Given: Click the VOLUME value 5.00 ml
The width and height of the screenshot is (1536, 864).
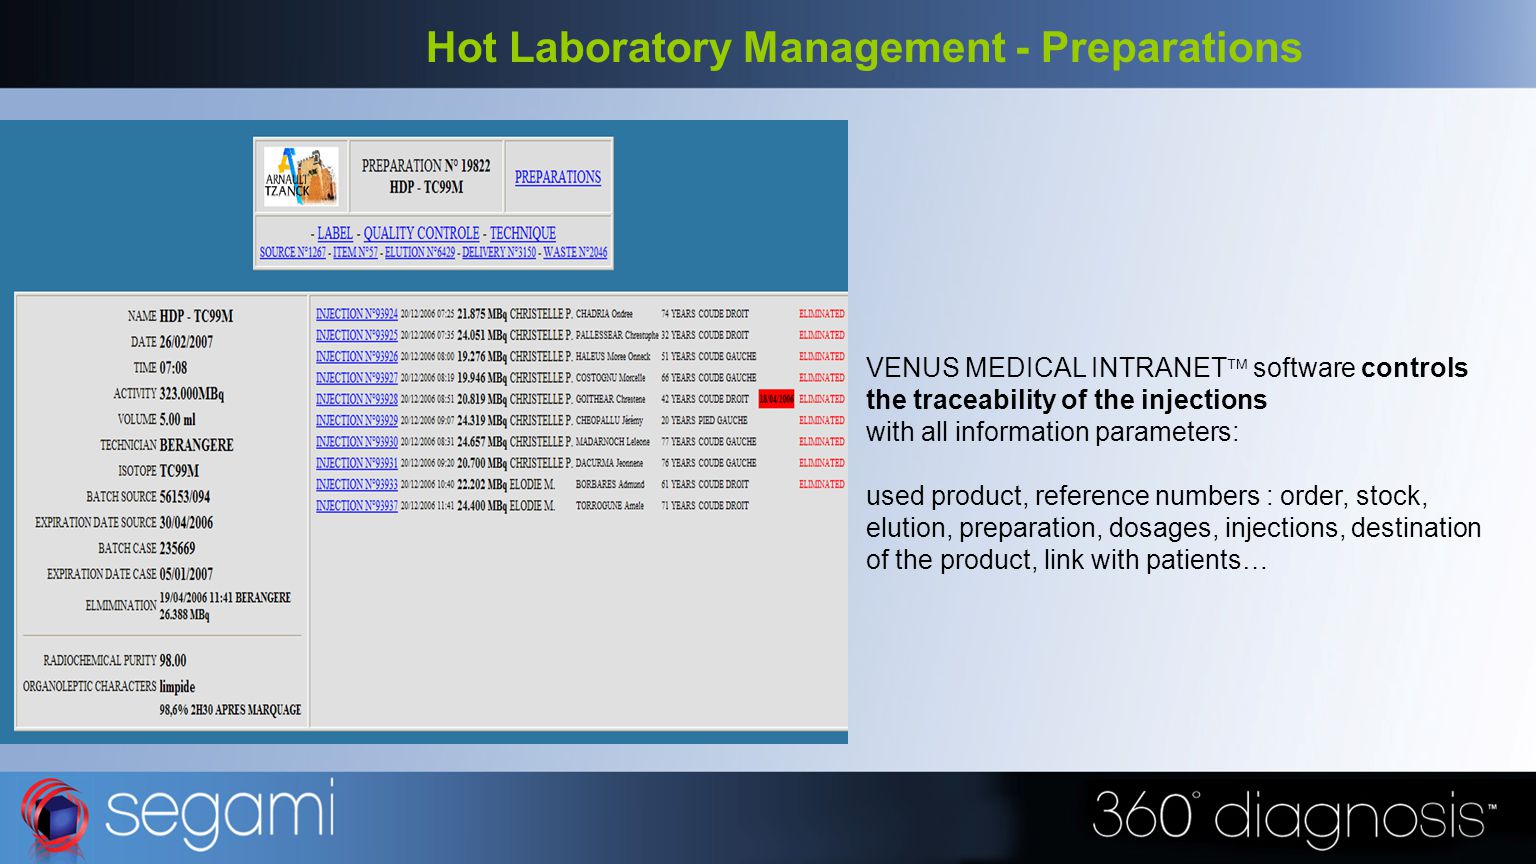Looking at the screenshot, I should click(x=178, y=420).
